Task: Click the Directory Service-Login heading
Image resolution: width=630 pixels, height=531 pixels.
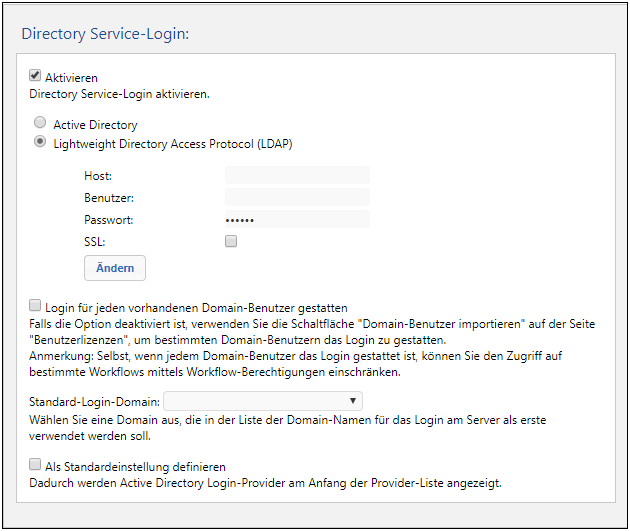Action: (105, 34)
